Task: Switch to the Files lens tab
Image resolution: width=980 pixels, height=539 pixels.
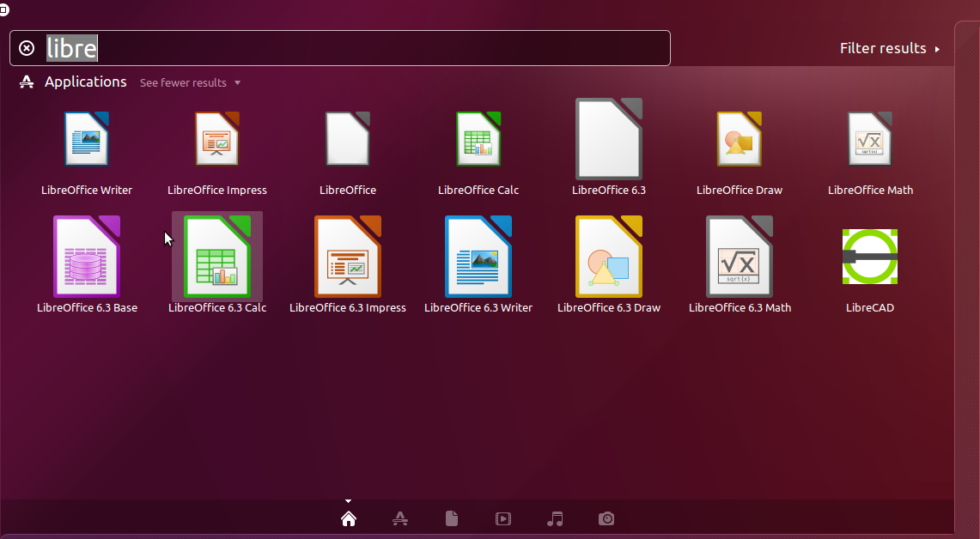Action: pyautogui.click(x=452, y=518)
